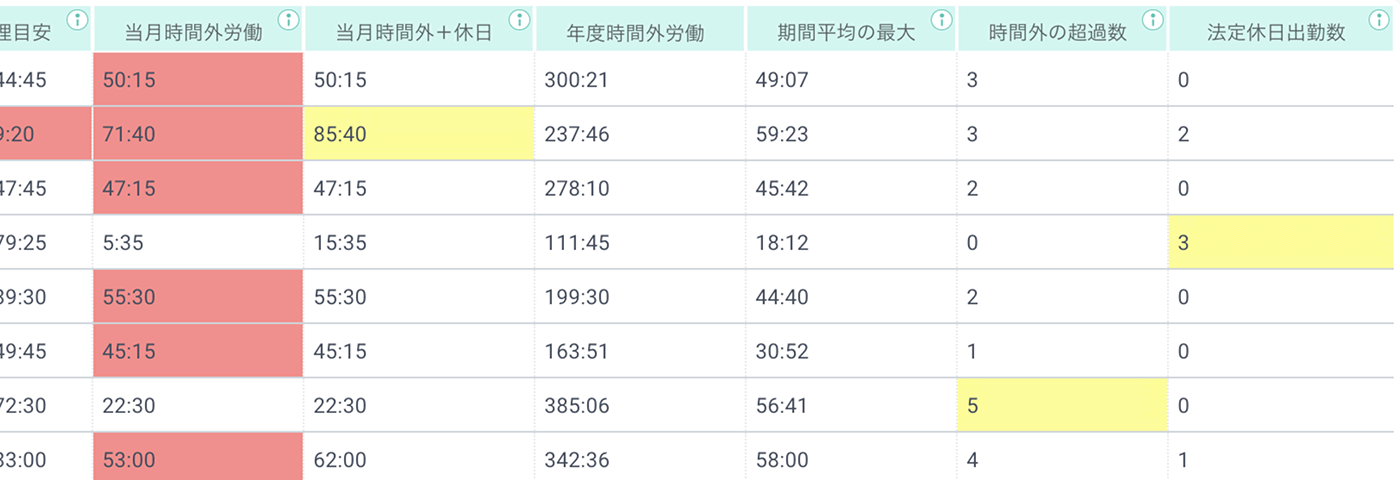The height and width of the screenshot is (480, 1400).
Task: Click yellow cell with value 3
Action: pyautogui.click(x=1284, y=242)
